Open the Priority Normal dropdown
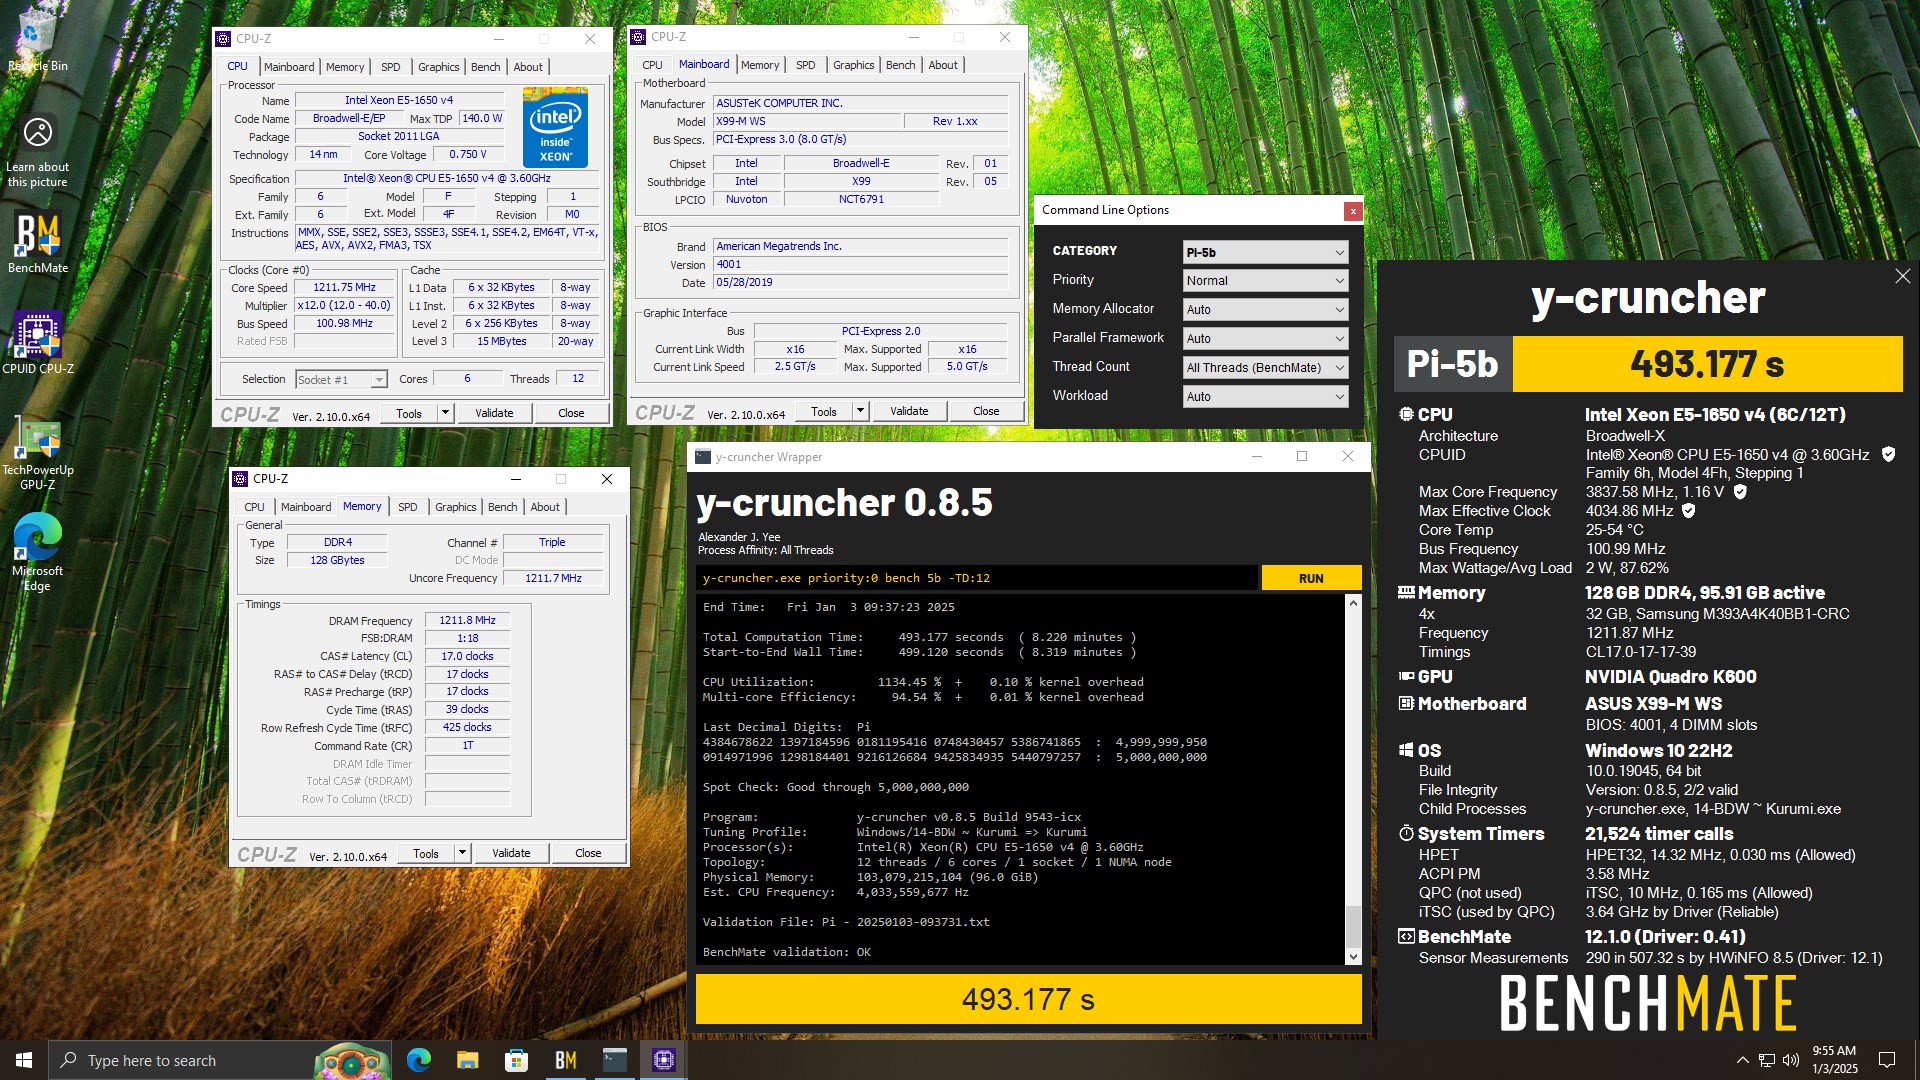1920x1080 pixels. tap(1265, 281)
